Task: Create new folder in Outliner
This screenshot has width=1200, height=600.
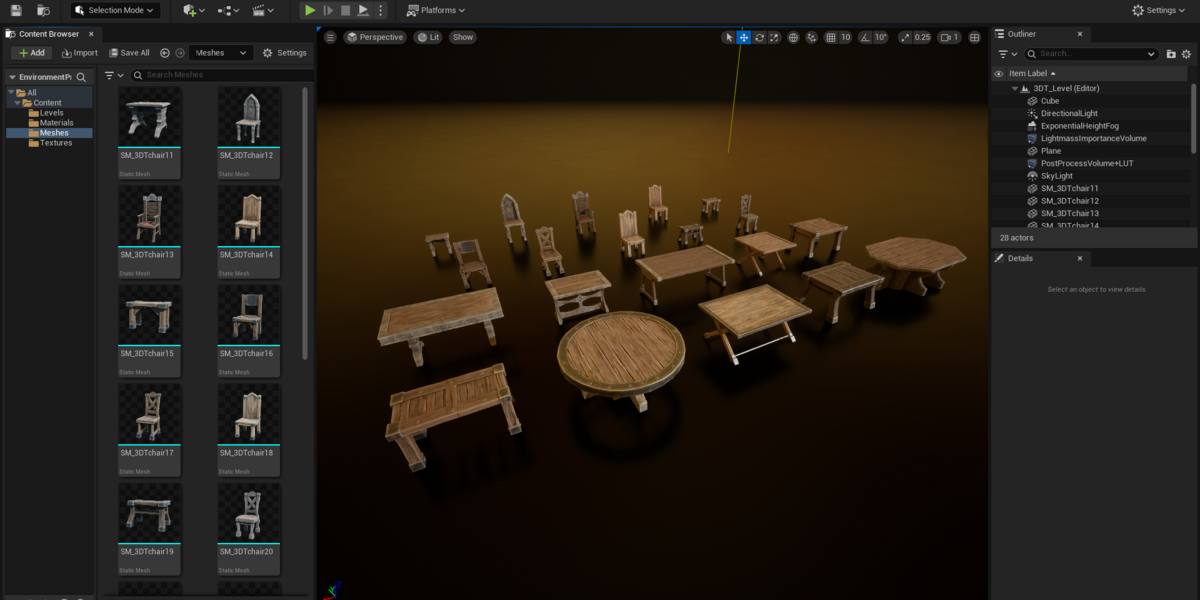Action: coord(1169,53)
